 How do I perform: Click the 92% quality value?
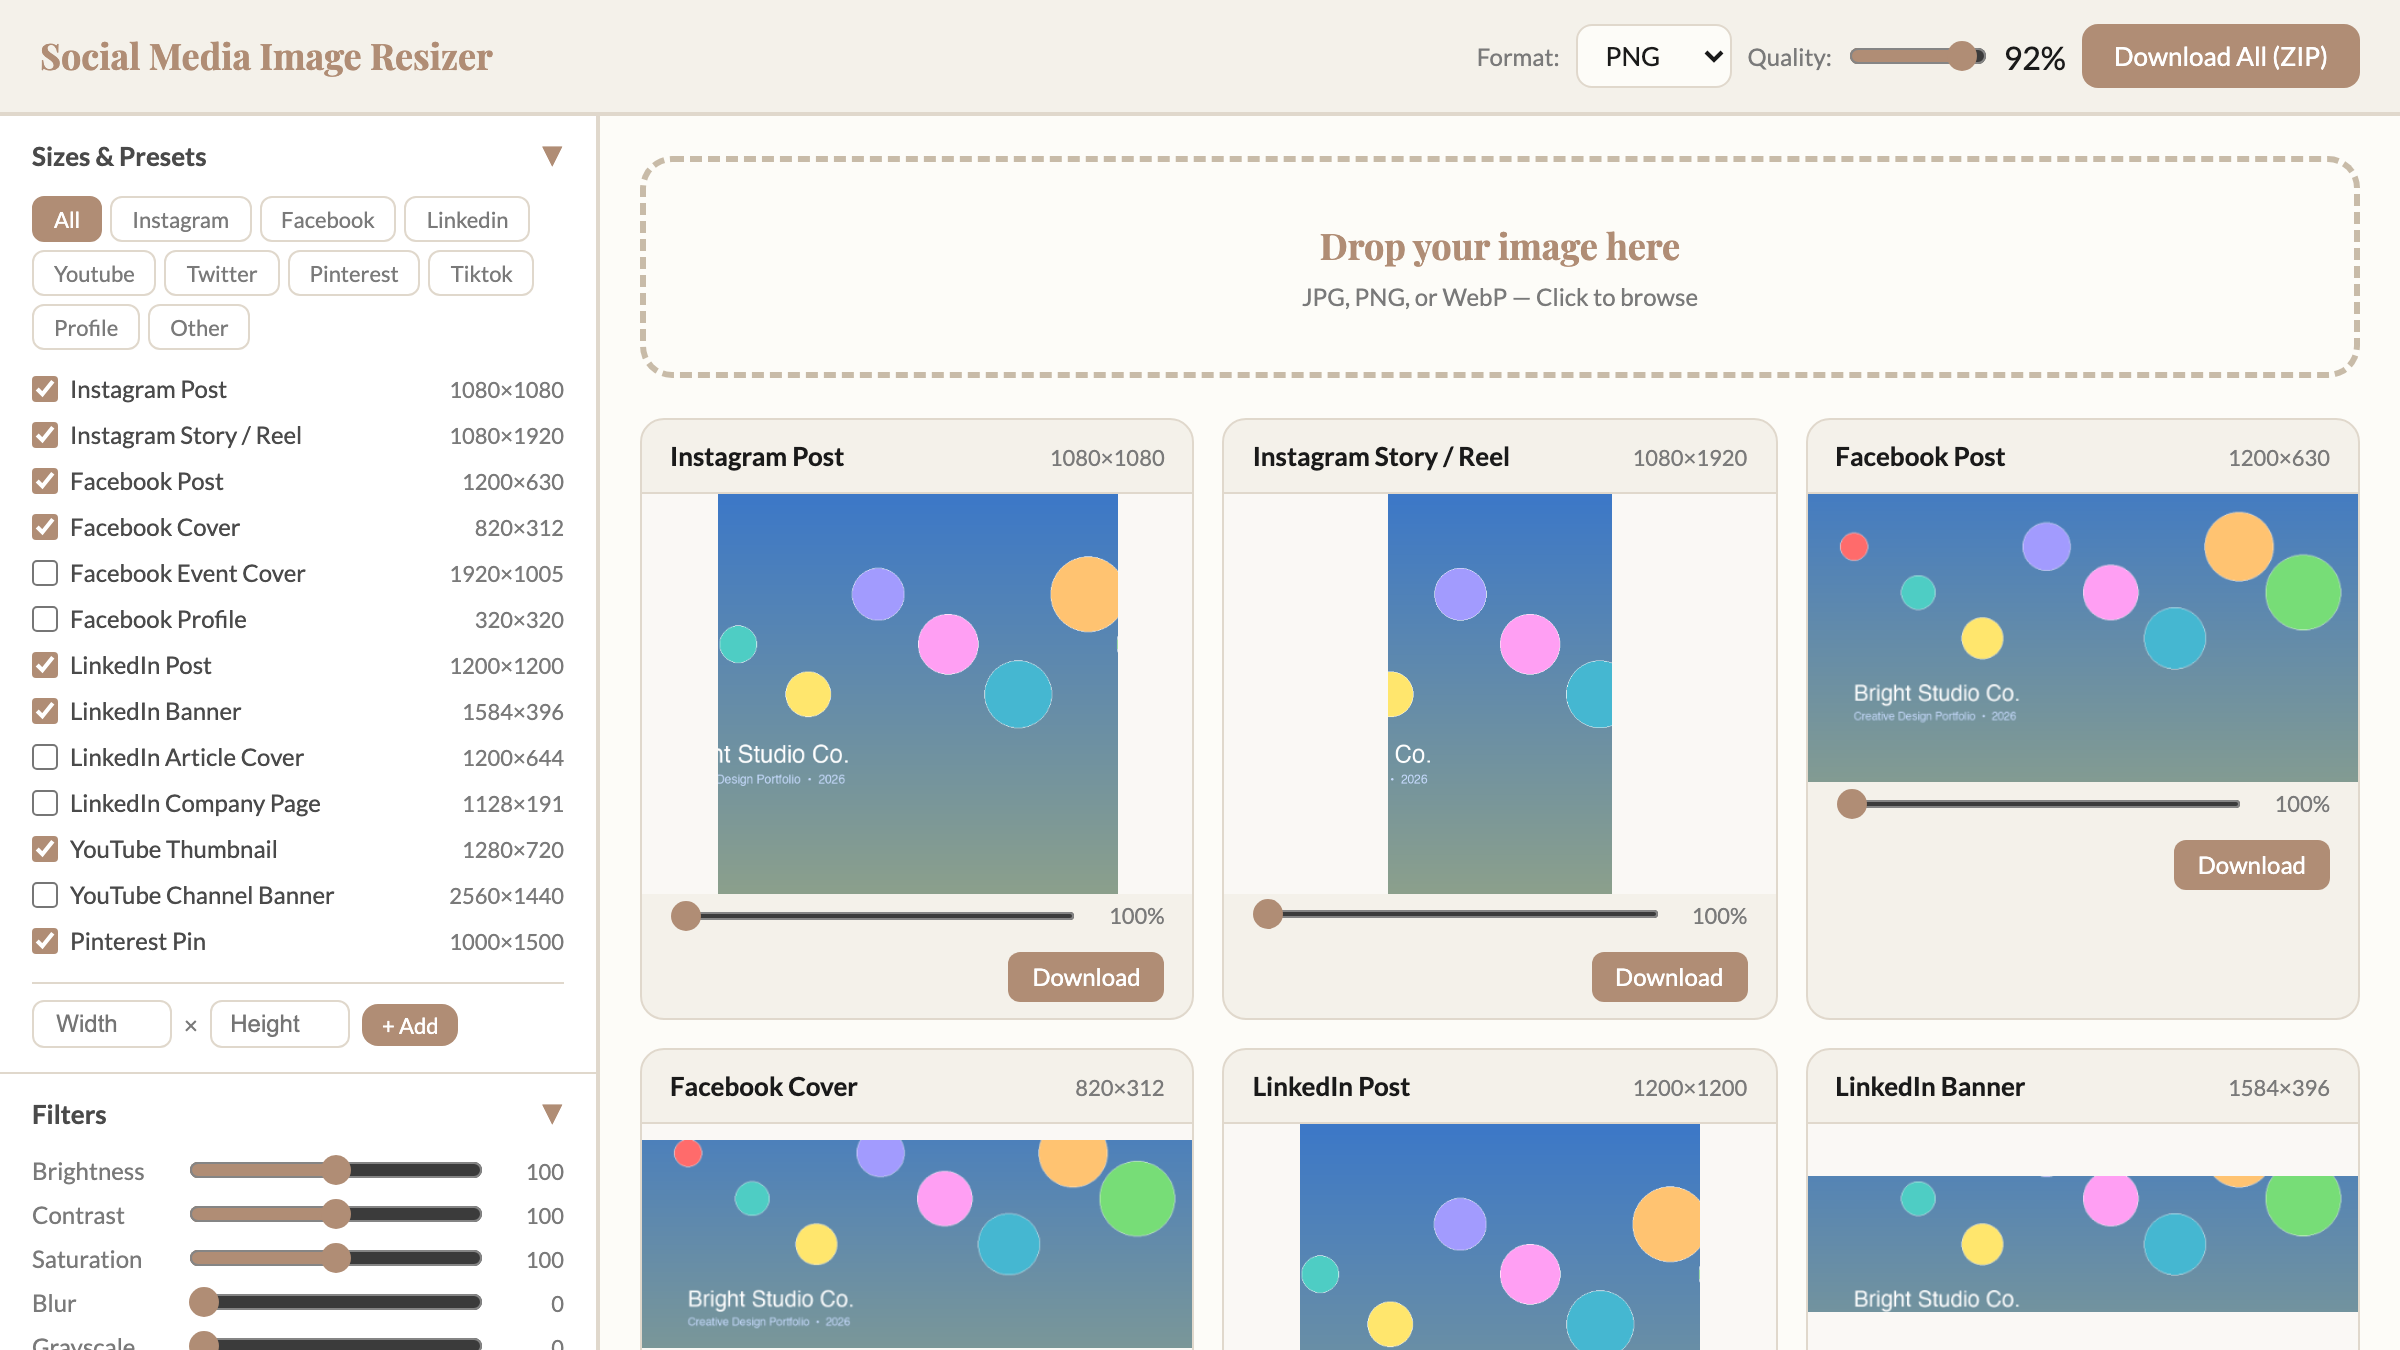[x=2035, y=58]
